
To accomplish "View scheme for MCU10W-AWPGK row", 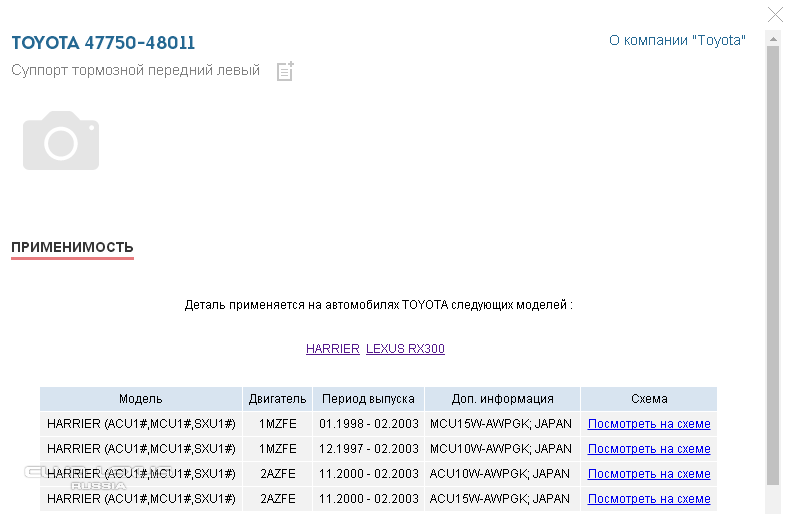I will pyautogui.click(x=649, y=449).
